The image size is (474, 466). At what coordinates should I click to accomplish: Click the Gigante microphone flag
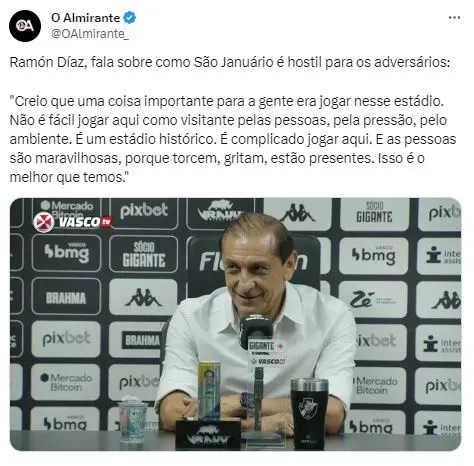click(265, 346)
